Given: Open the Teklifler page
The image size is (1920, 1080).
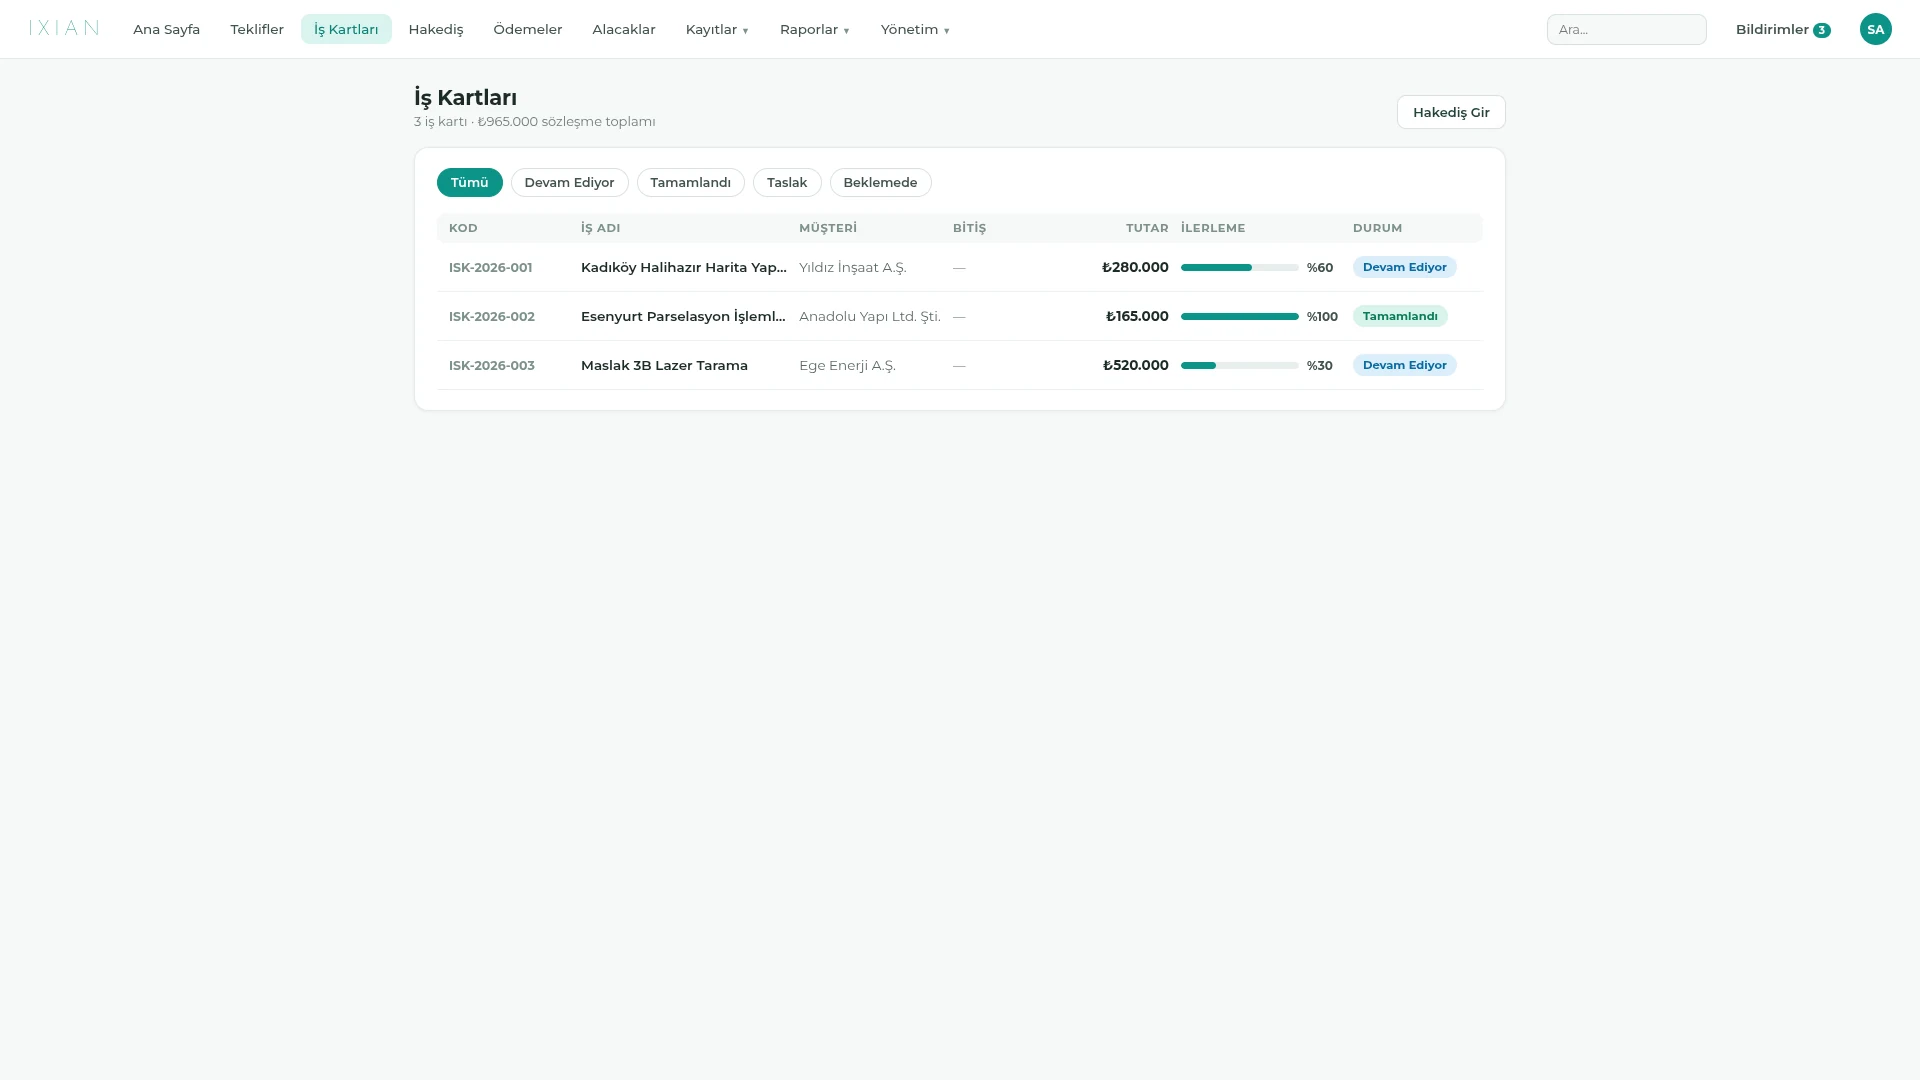Looking at the screenshot, I should [x=257, y=29].
